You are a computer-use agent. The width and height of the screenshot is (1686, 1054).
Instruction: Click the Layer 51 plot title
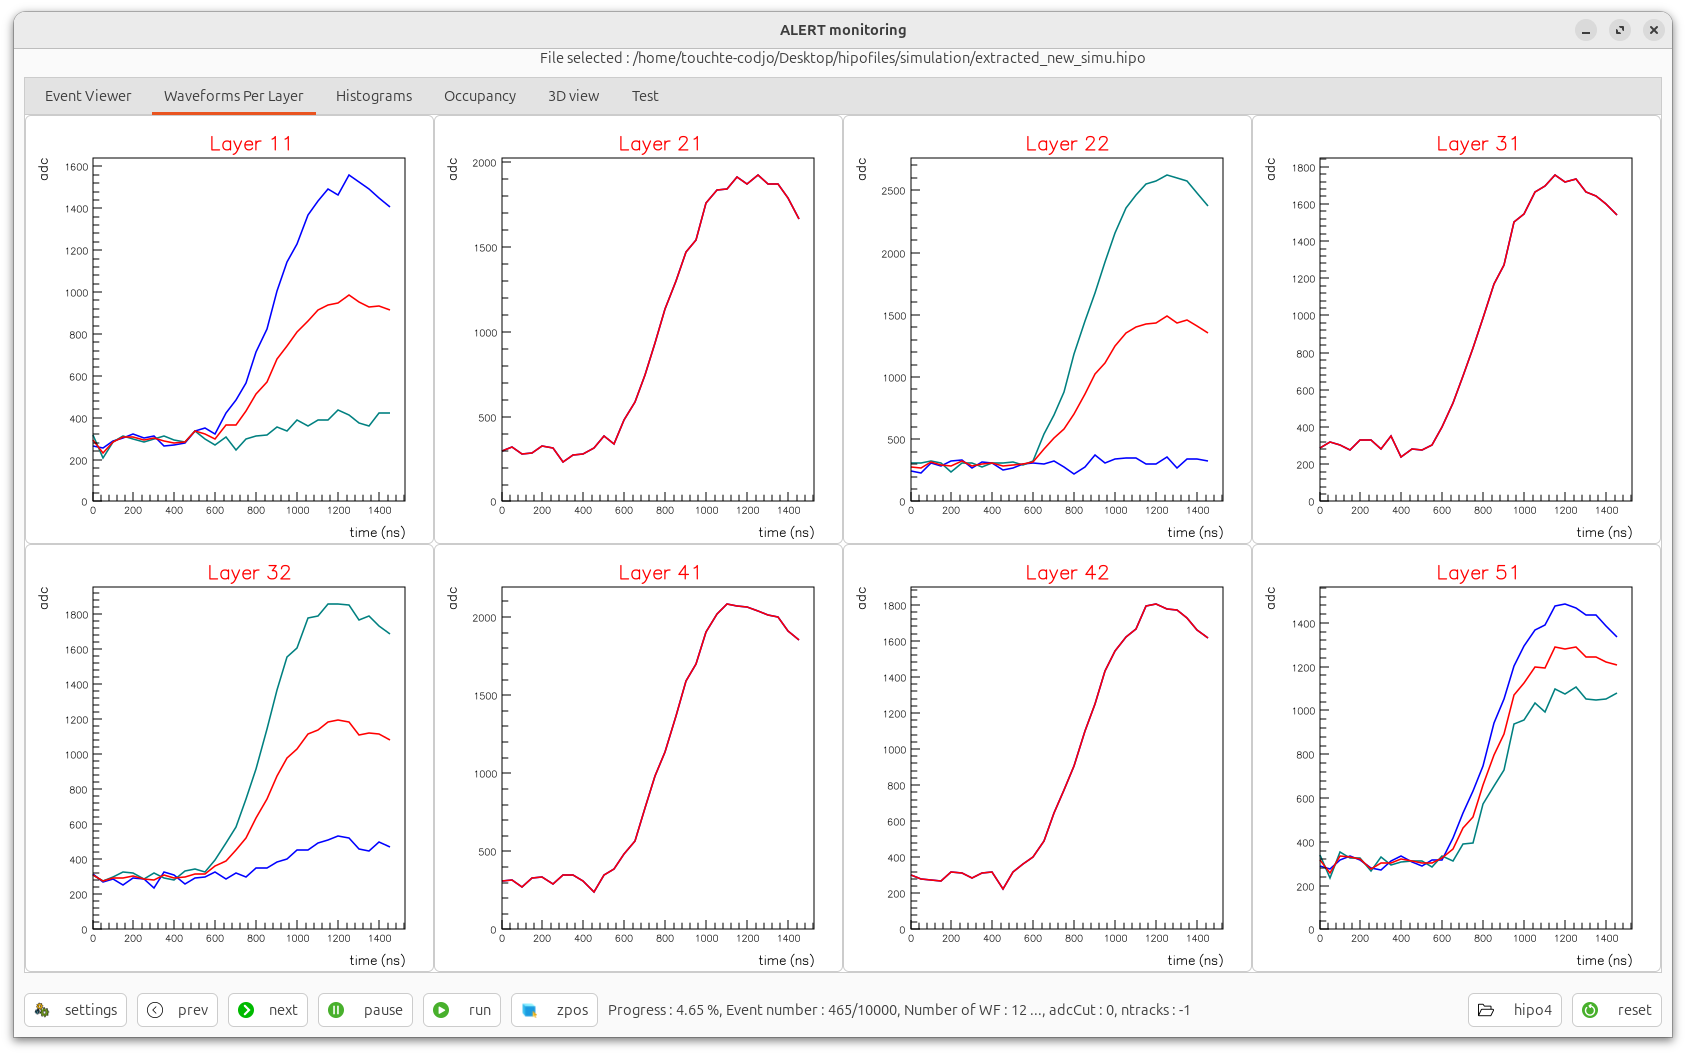coord(1477,573)
